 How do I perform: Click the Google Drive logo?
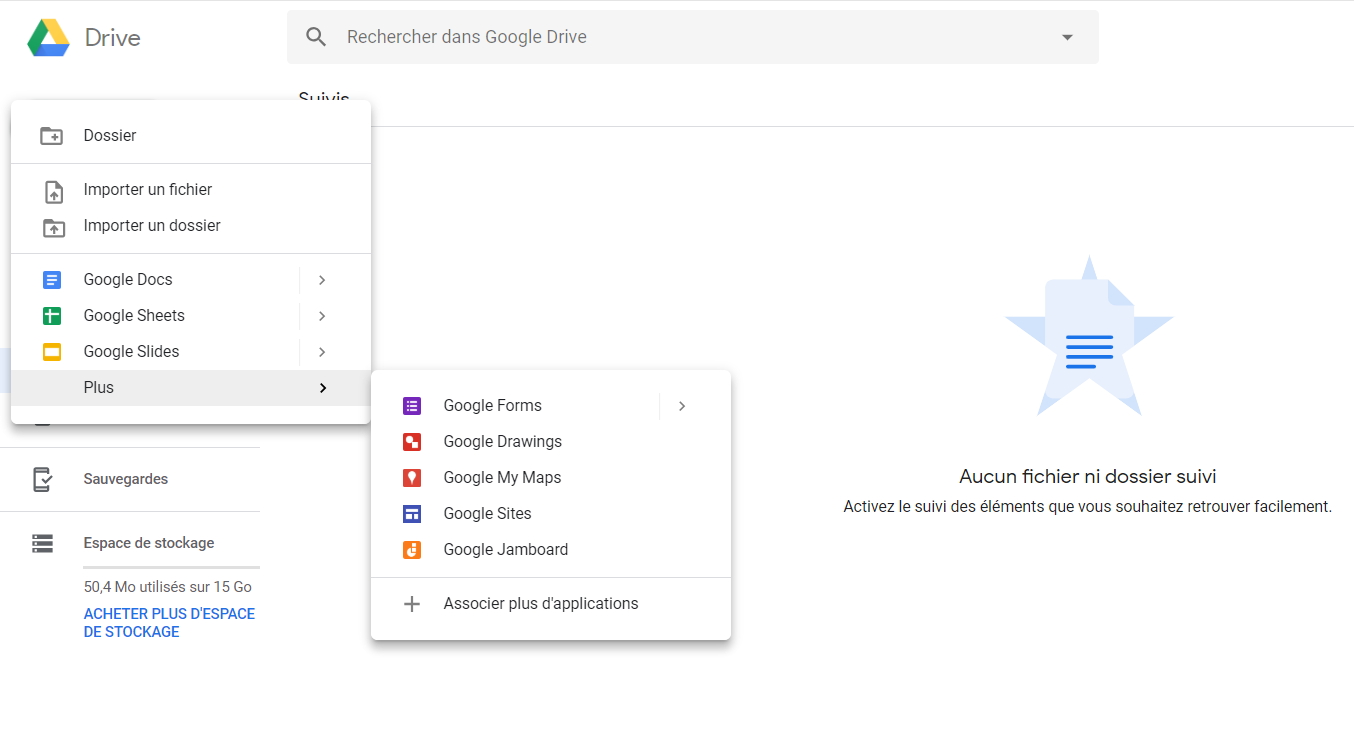pyautogui.click(x=48, y=38)
